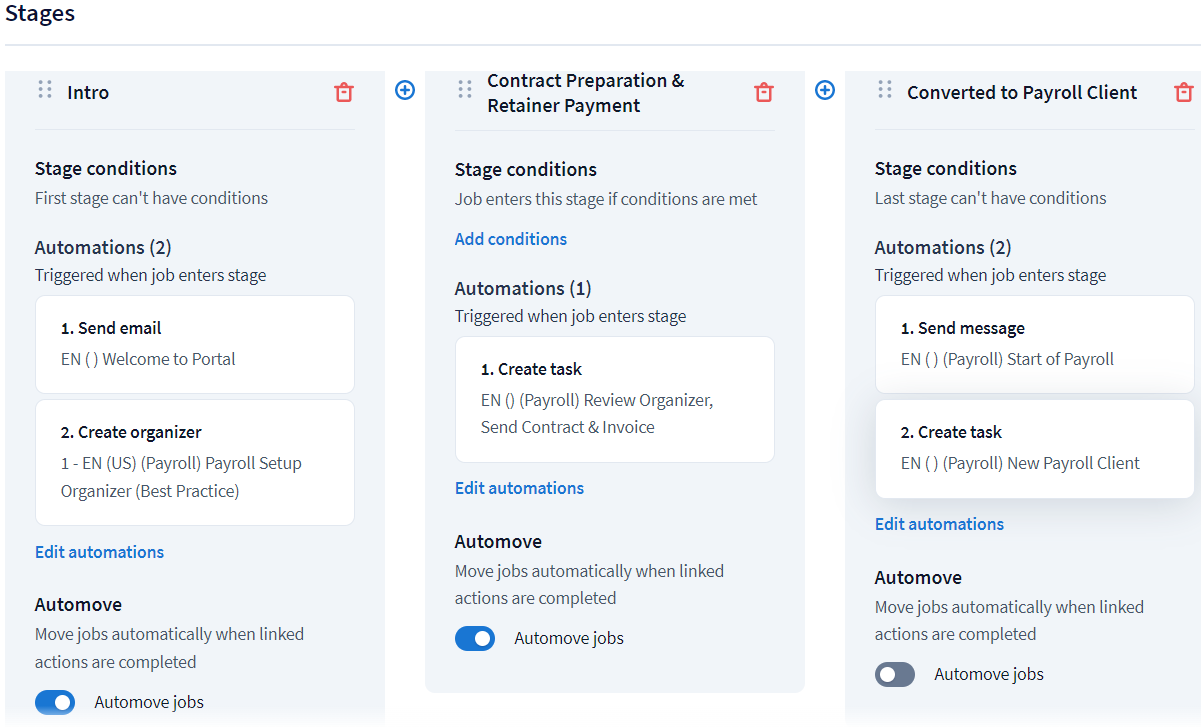Disable Automove jobs in the Intro stage
The height and width of the screenshot is (727, 1201).
(55, 702)
